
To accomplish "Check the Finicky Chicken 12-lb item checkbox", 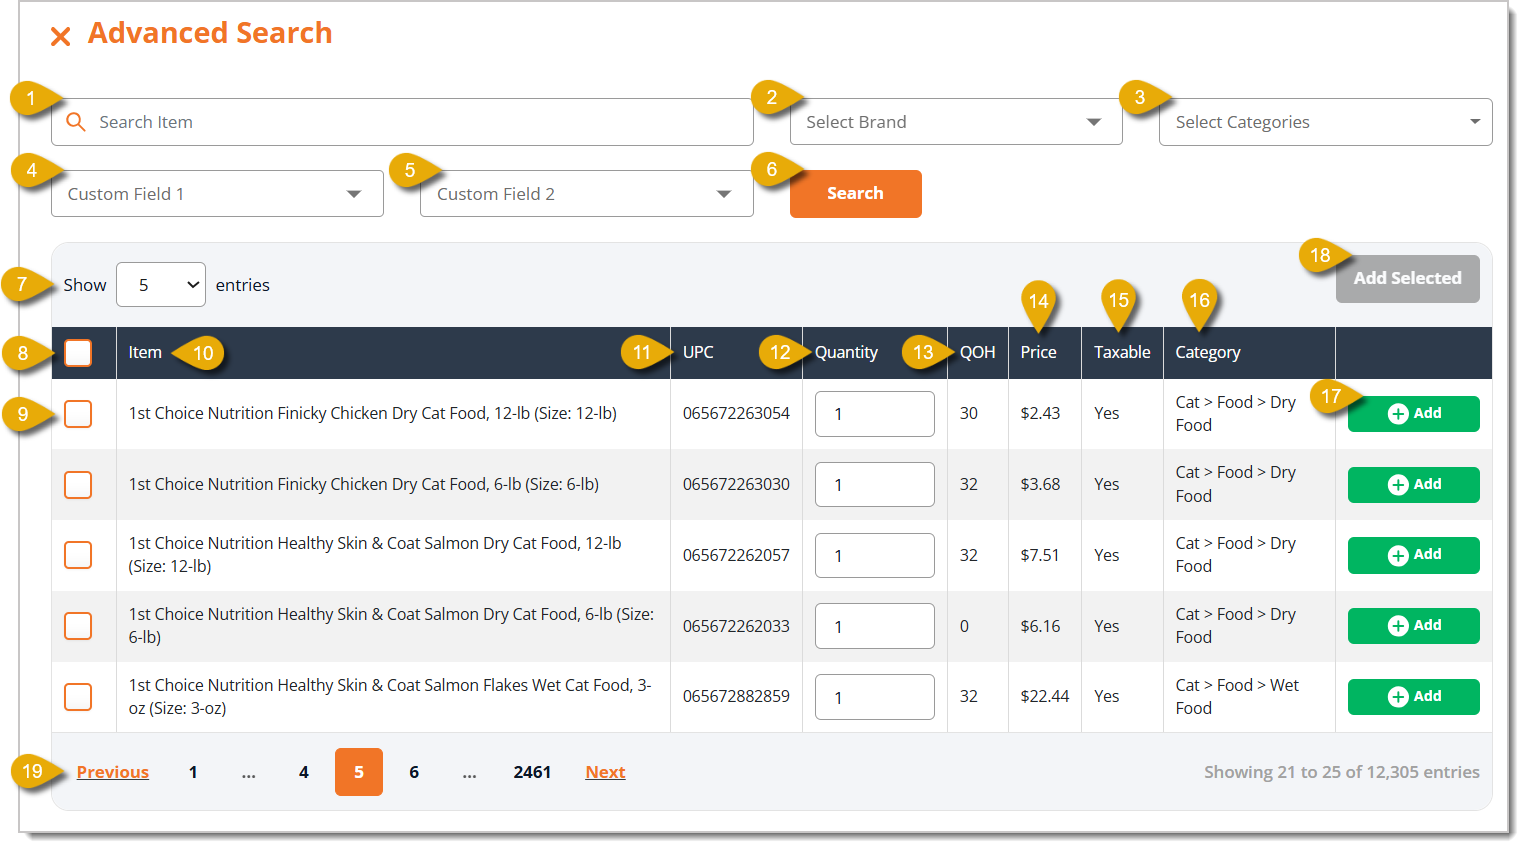I will (78, 414).
